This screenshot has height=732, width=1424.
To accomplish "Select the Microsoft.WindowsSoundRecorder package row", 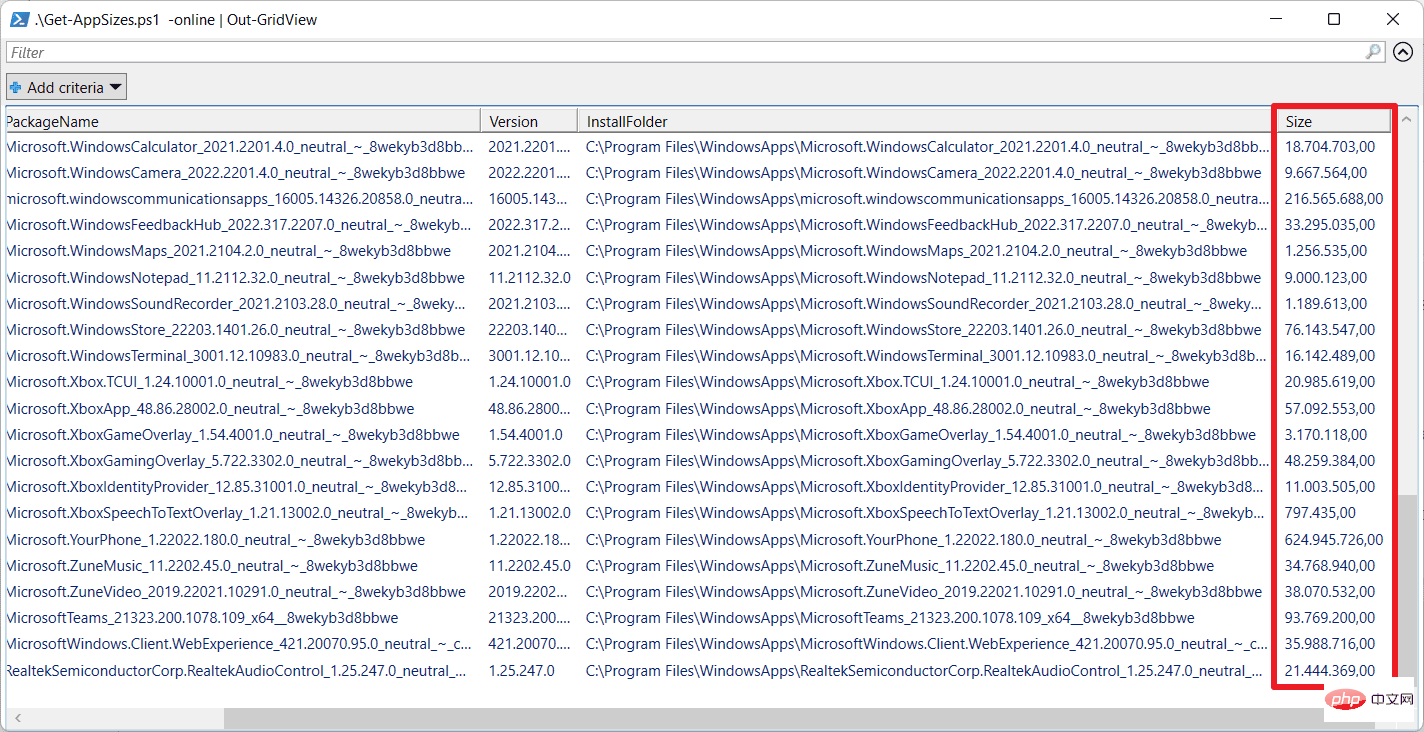I will tap(700, 303).
